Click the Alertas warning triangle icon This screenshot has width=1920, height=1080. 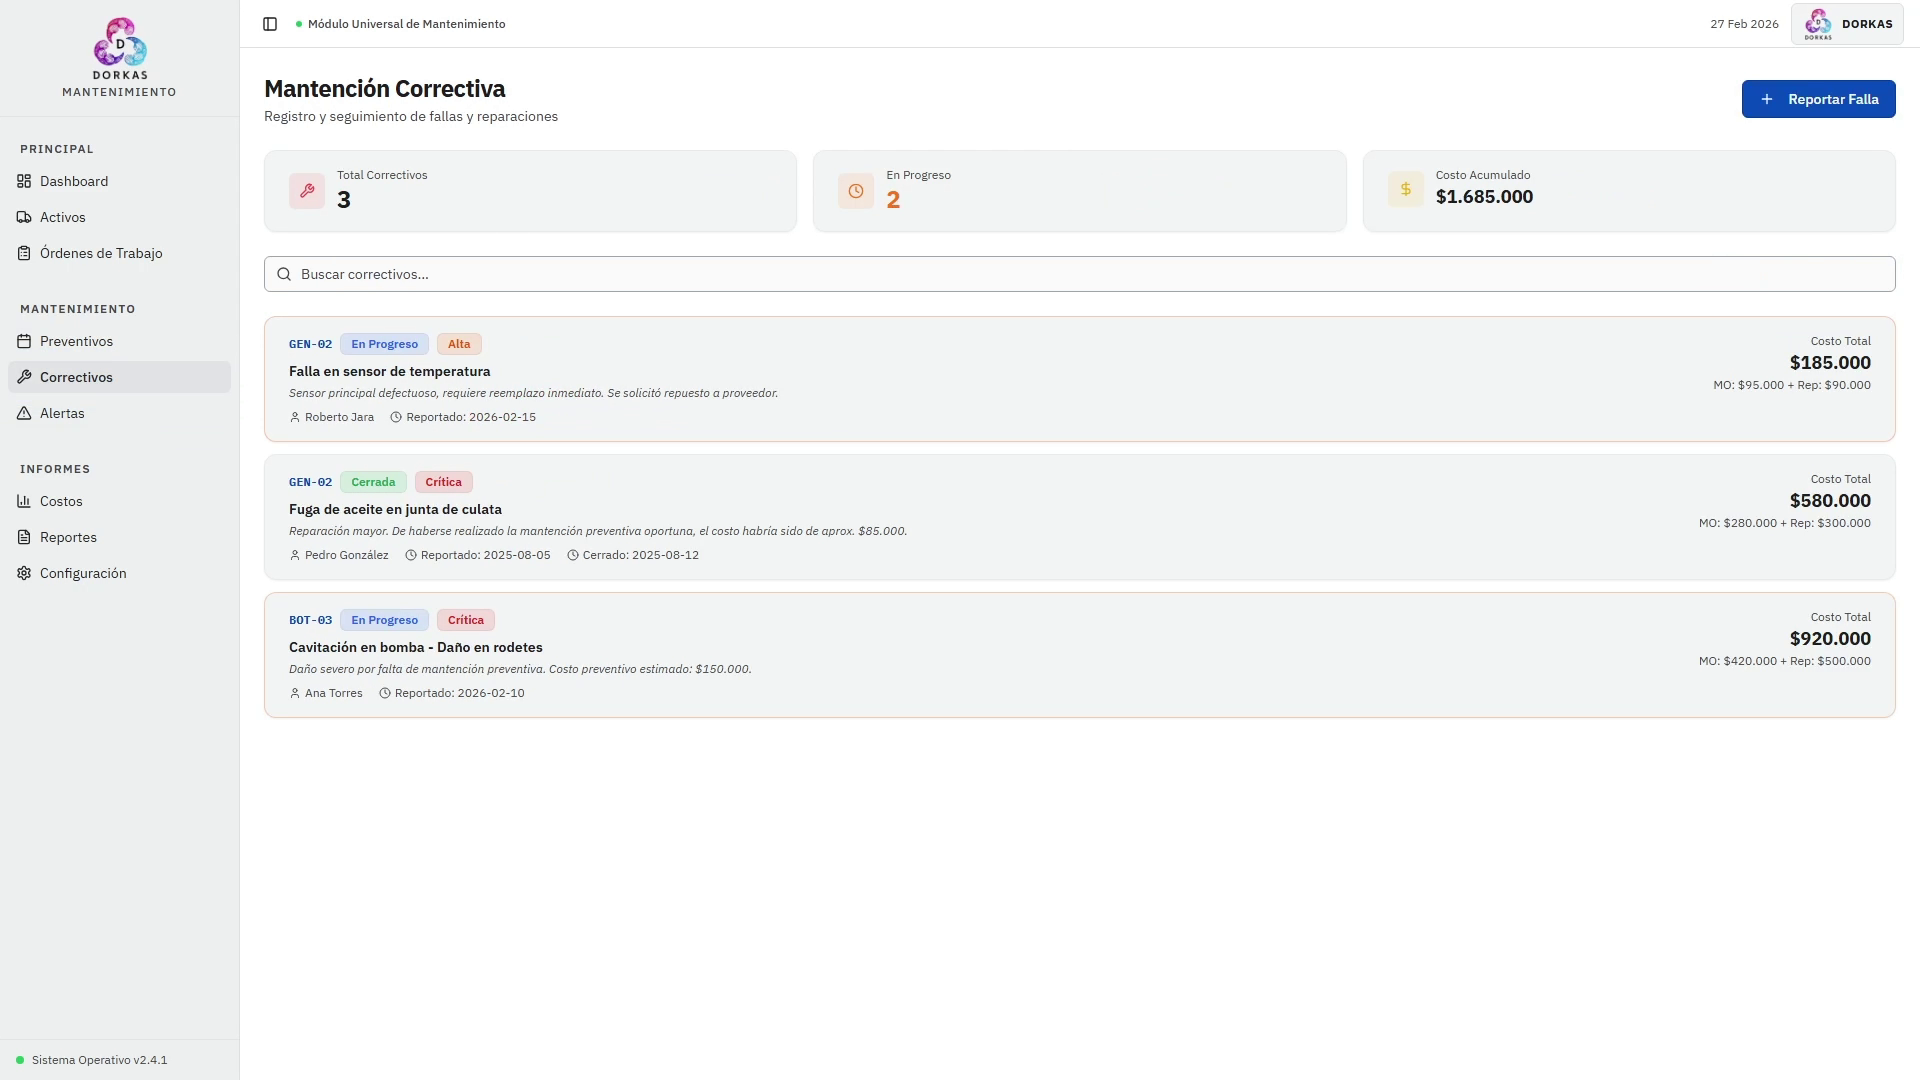point(24,413)
